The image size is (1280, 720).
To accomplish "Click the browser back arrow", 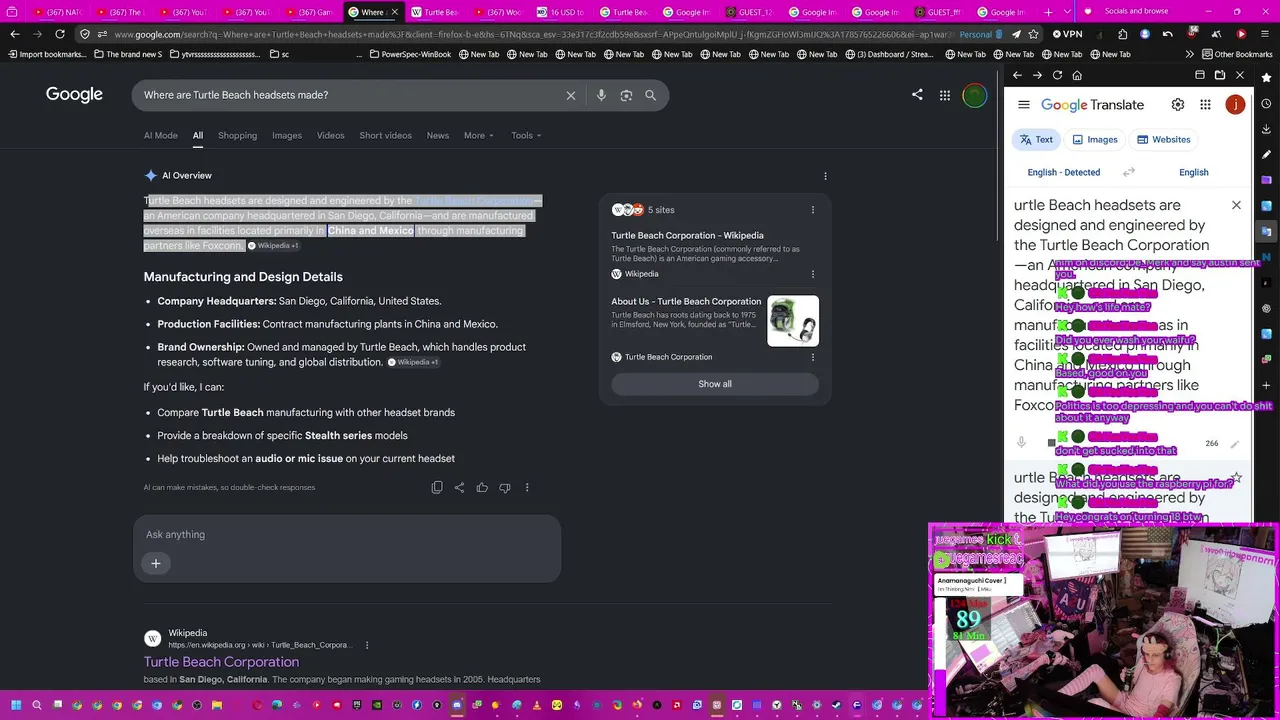I will tap(14, 34).
